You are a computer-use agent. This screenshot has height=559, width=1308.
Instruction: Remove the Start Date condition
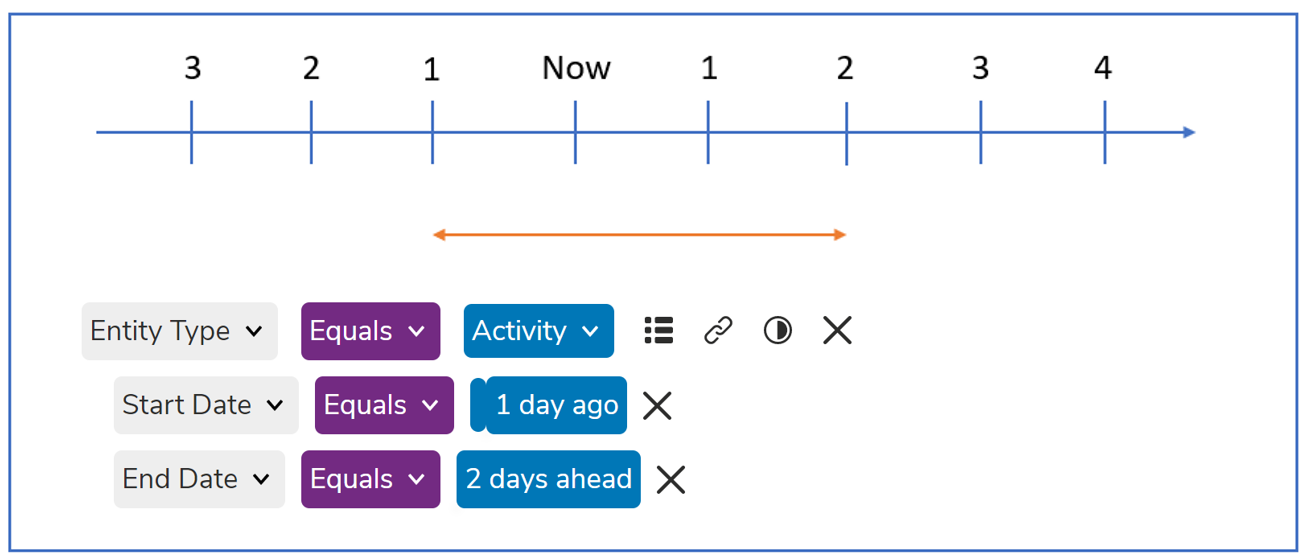(x=657, y=405)
